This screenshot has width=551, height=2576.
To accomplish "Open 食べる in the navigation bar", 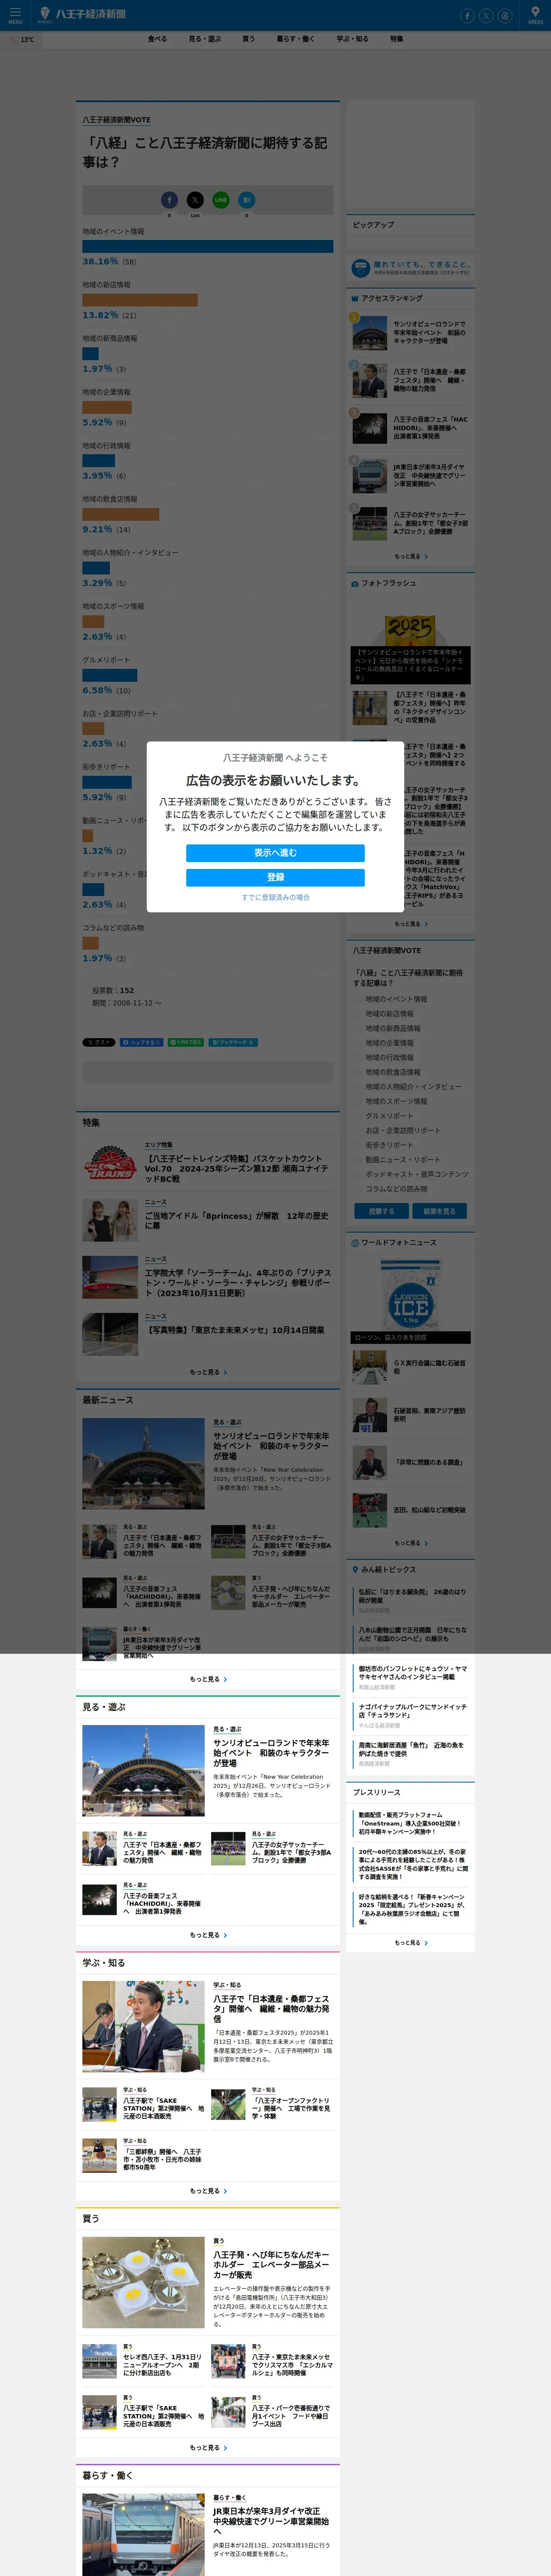I will [x=157, y=39].
